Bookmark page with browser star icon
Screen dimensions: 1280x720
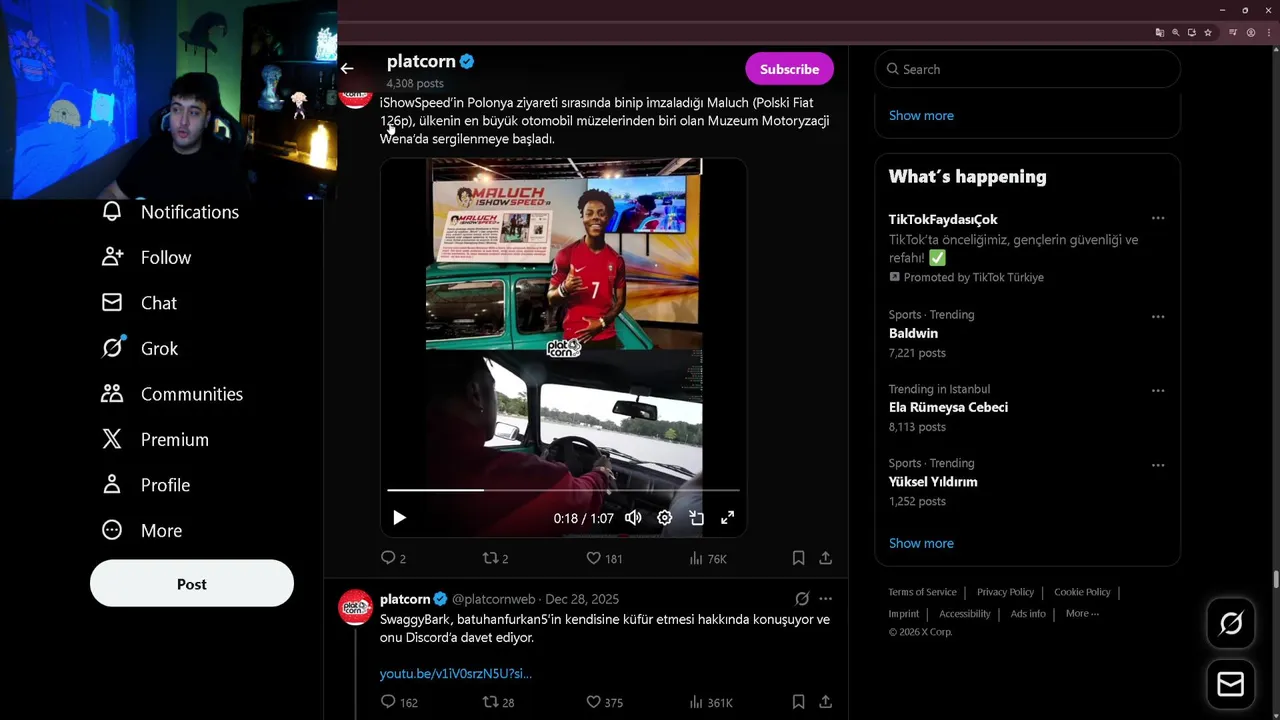coord(1208,32)
